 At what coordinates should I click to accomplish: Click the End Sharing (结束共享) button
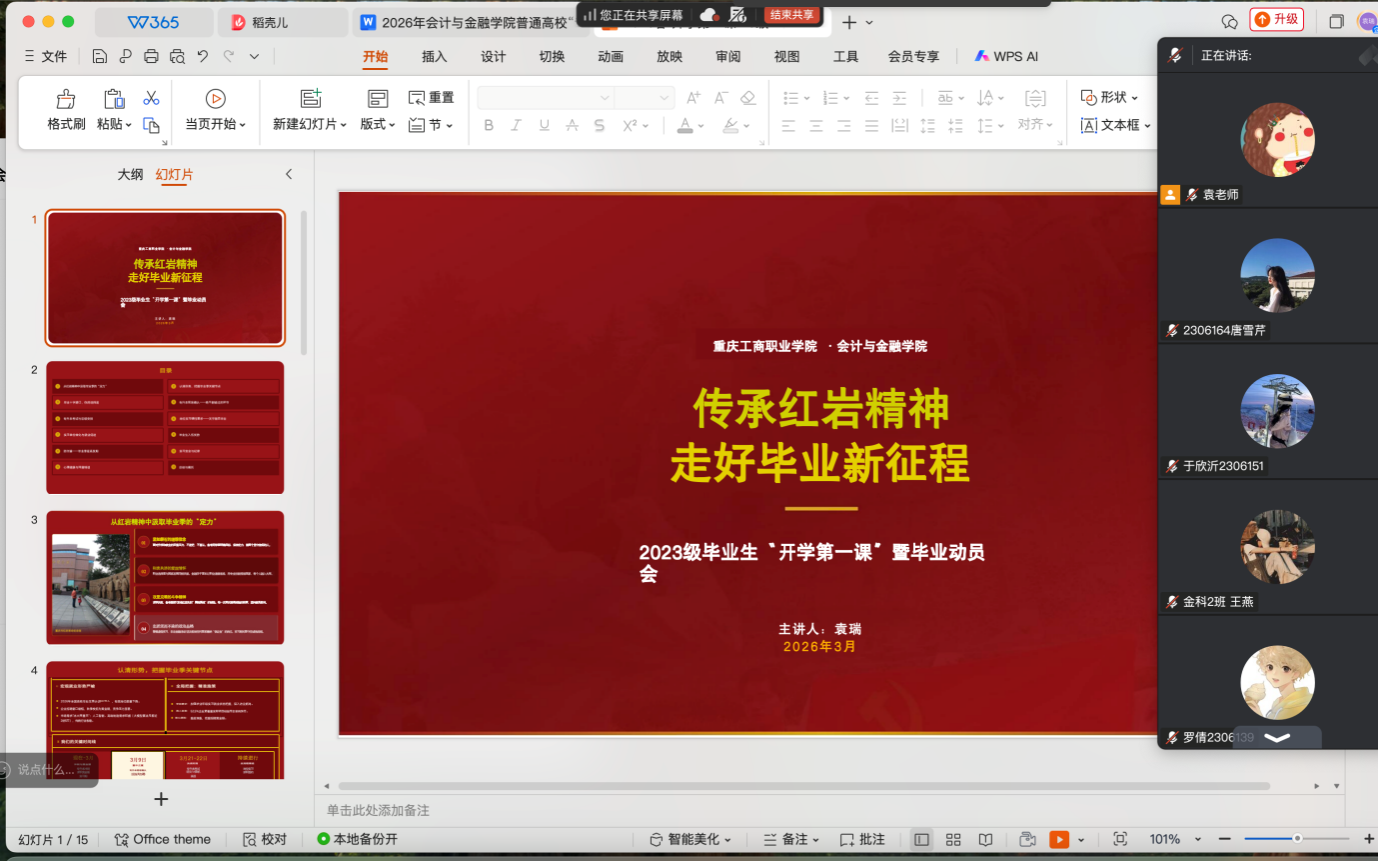tap(791, 15)
